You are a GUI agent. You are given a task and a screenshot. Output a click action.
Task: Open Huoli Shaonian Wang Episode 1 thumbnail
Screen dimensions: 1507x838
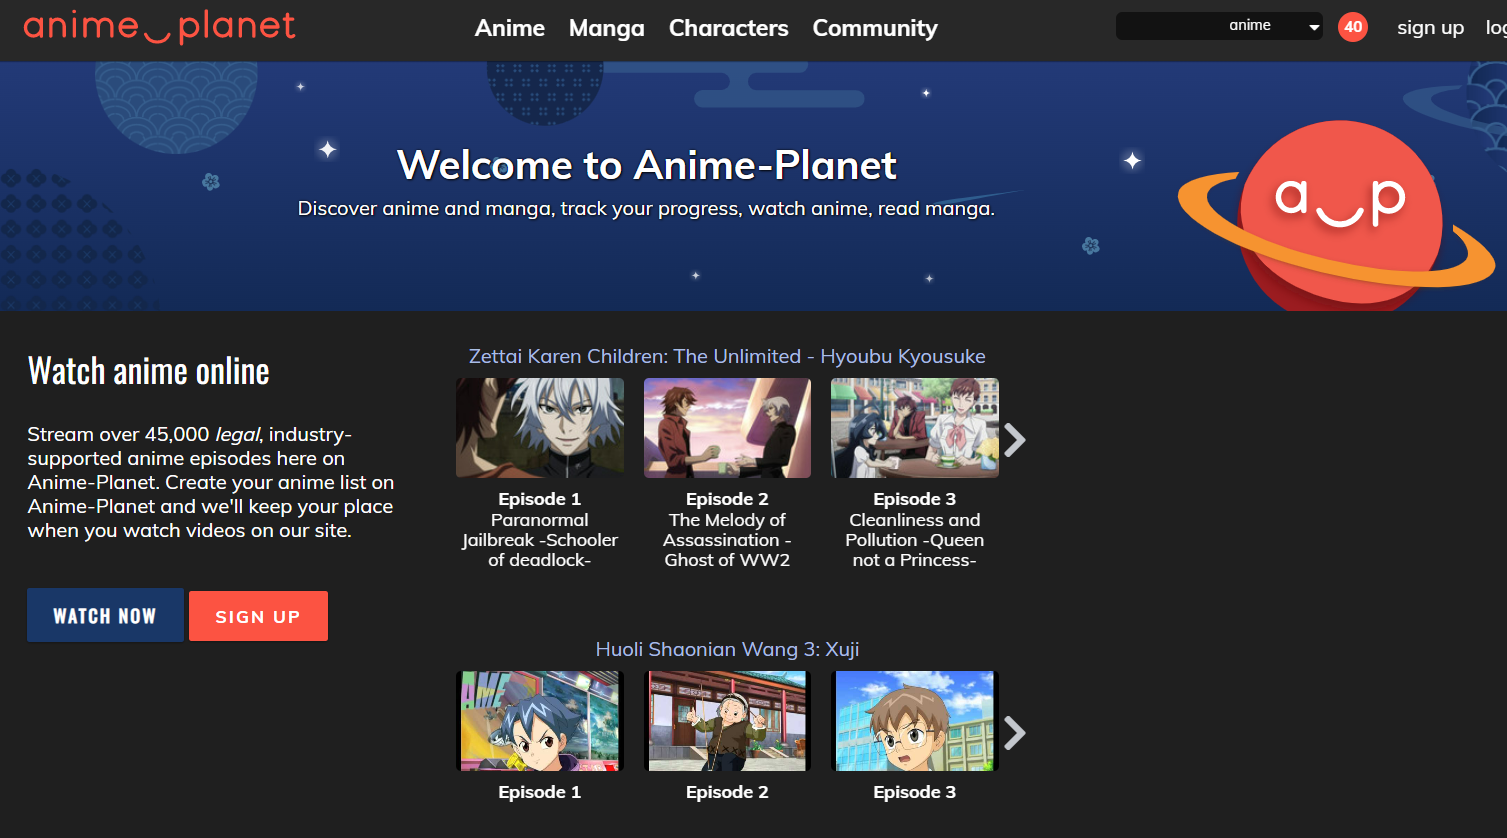[540, 721]
